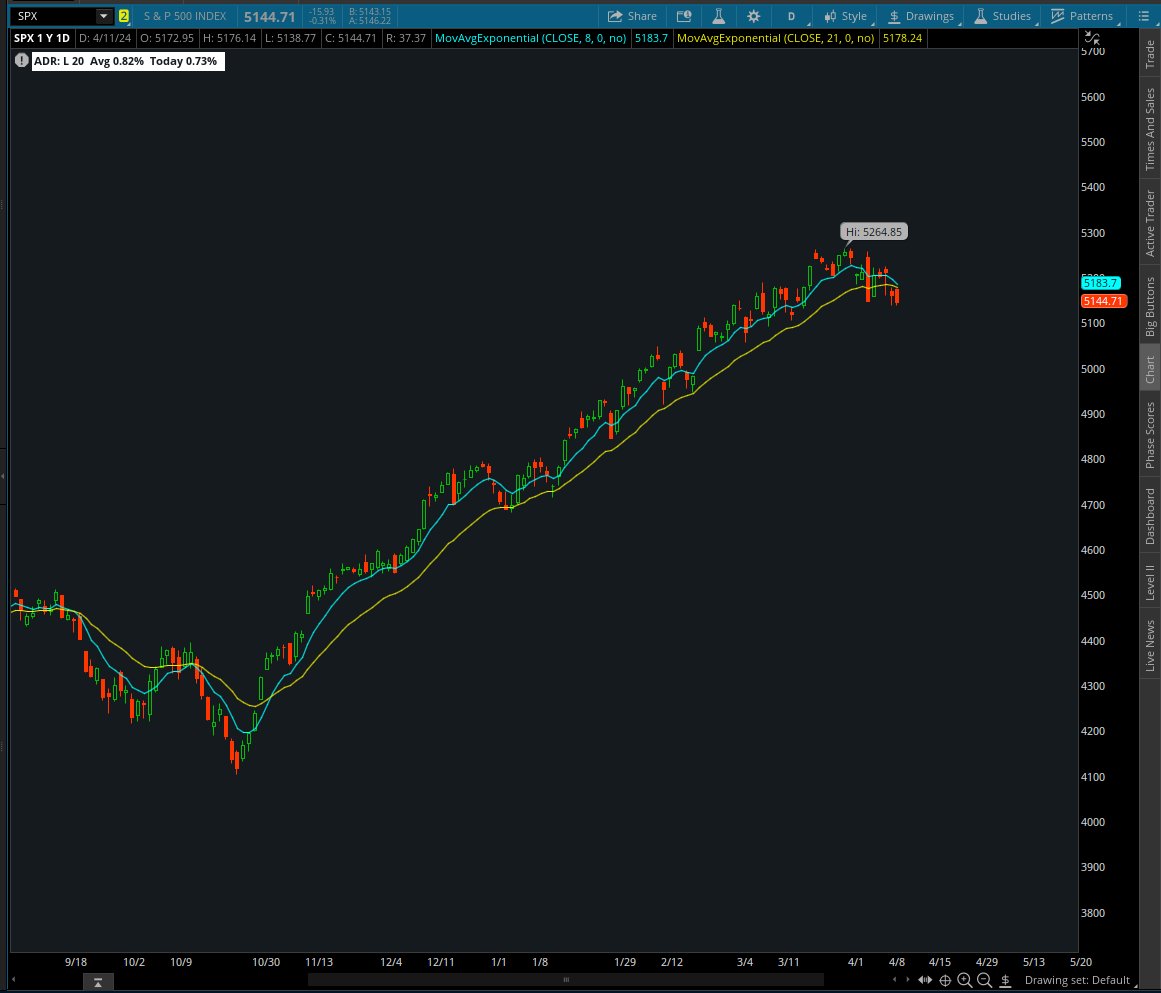Open the Style dropdown menu
This screenshot has height=993, width=1161.
[845, 16]
